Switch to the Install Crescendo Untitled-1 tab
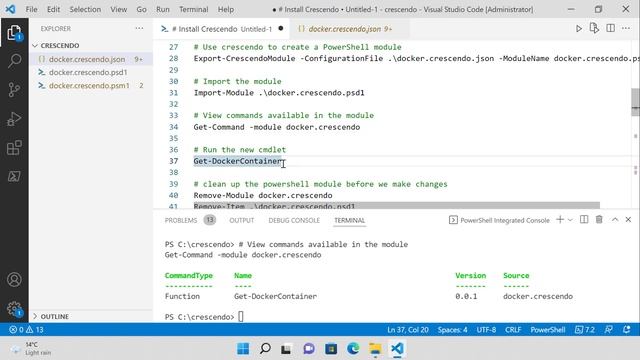This screenshot has width=640, height=360. click(222, 29)
